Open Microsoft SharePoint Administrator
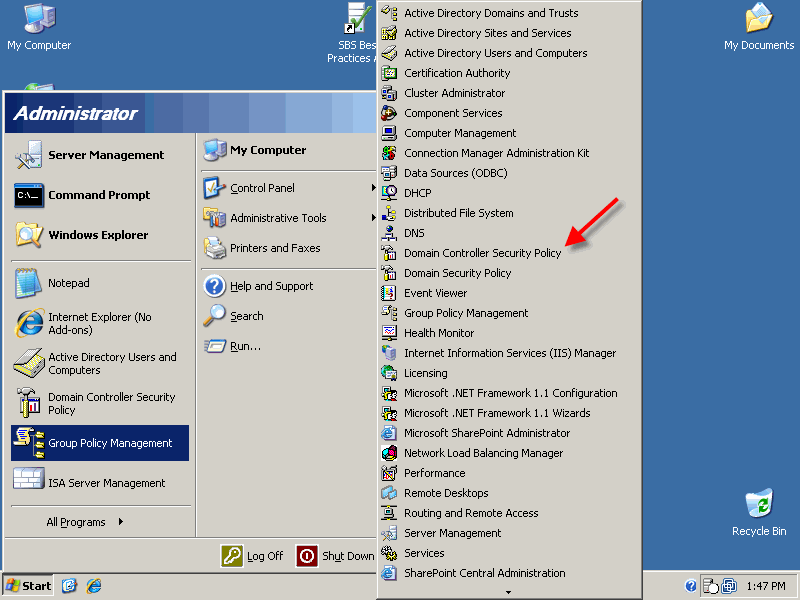Viewport: 800px width, 600px height. point(509,433)
